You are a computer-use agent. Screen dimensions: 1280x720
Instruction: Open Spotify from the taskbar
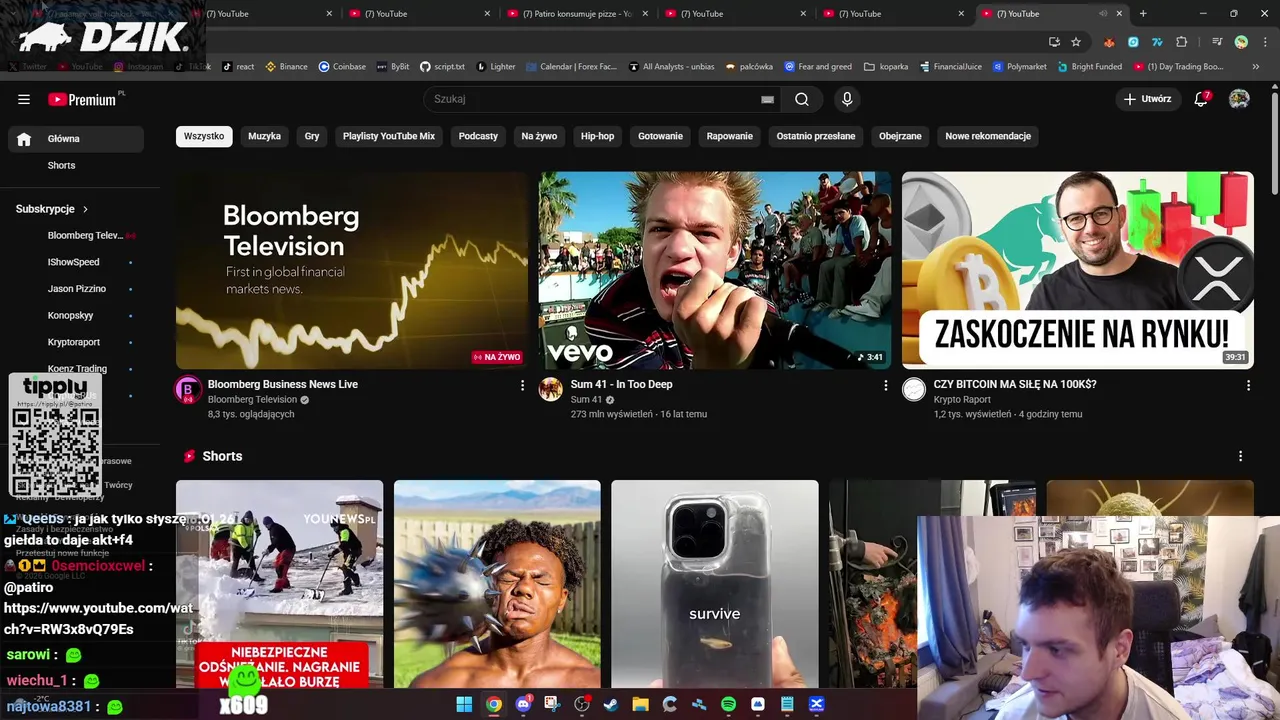click(x=728, y=704)
